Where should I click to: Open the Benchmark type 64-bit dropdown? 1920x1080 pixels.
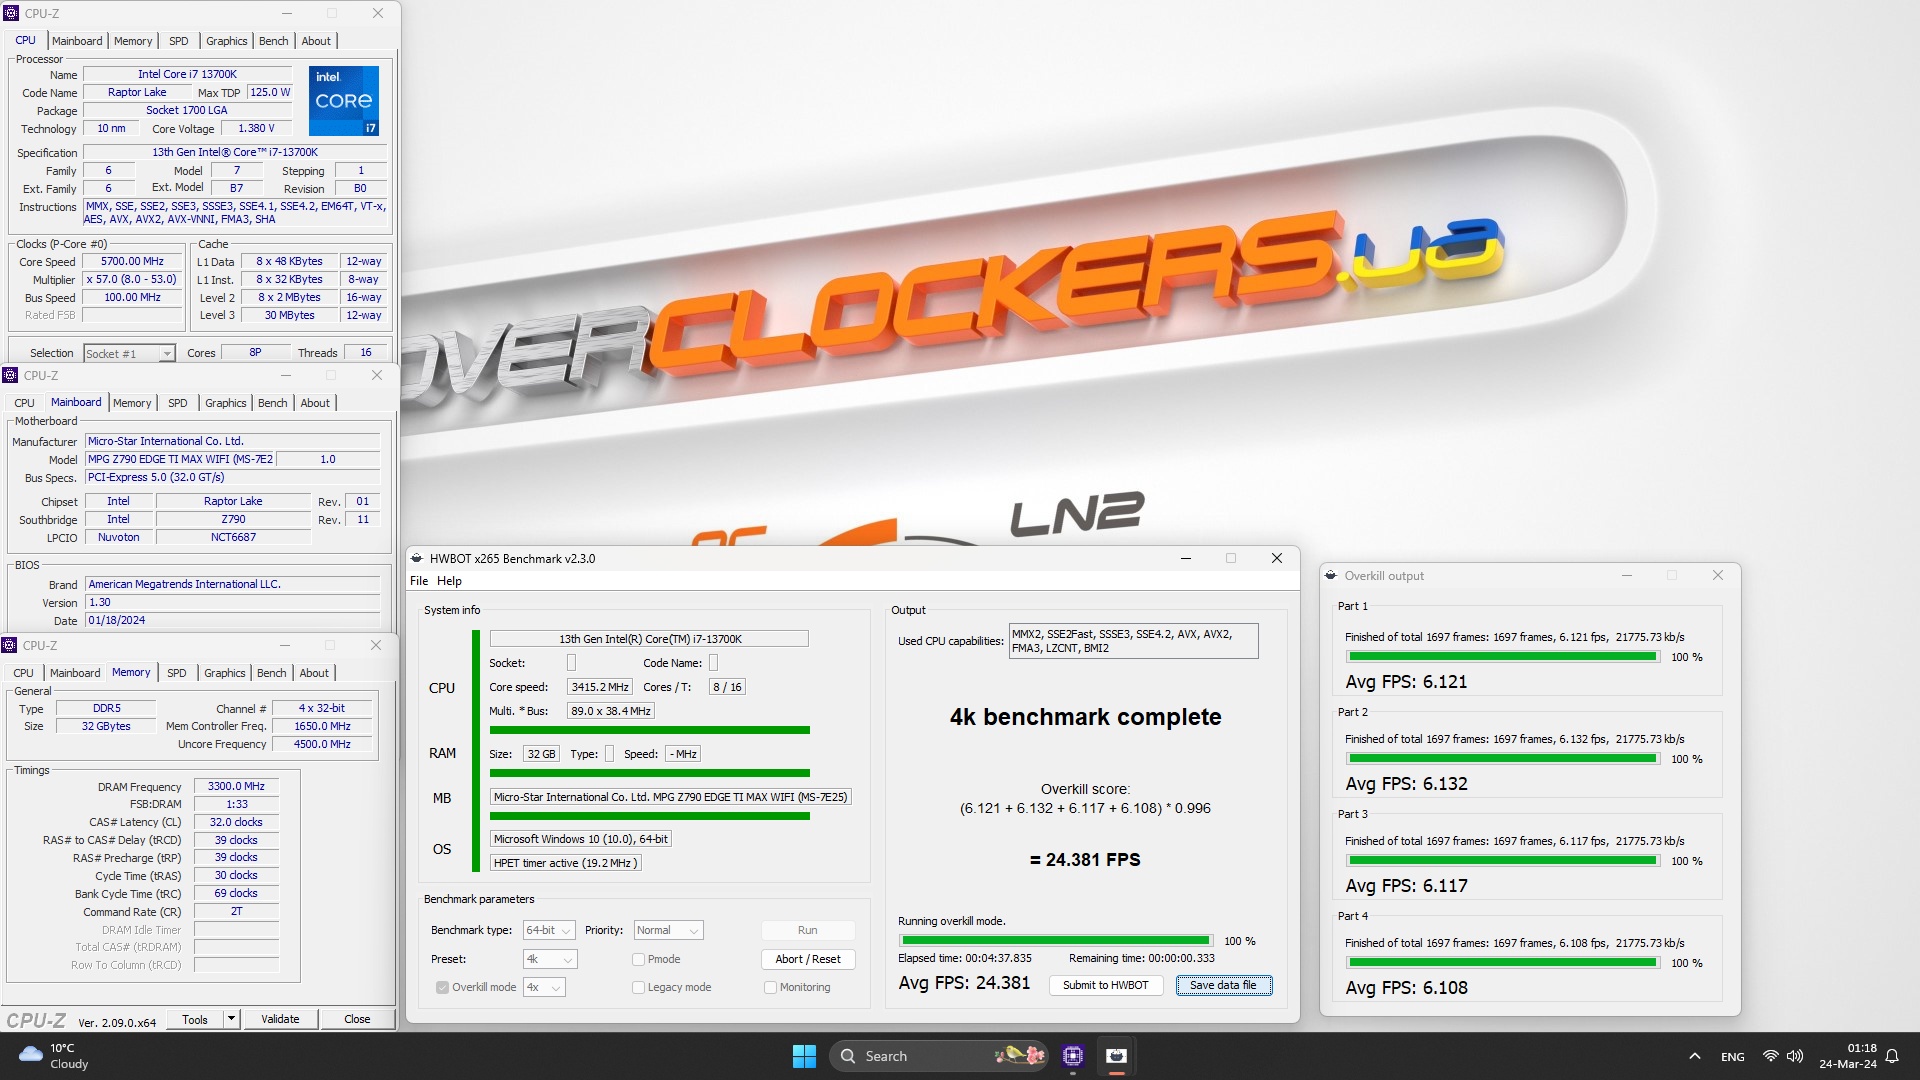point(549,930)
